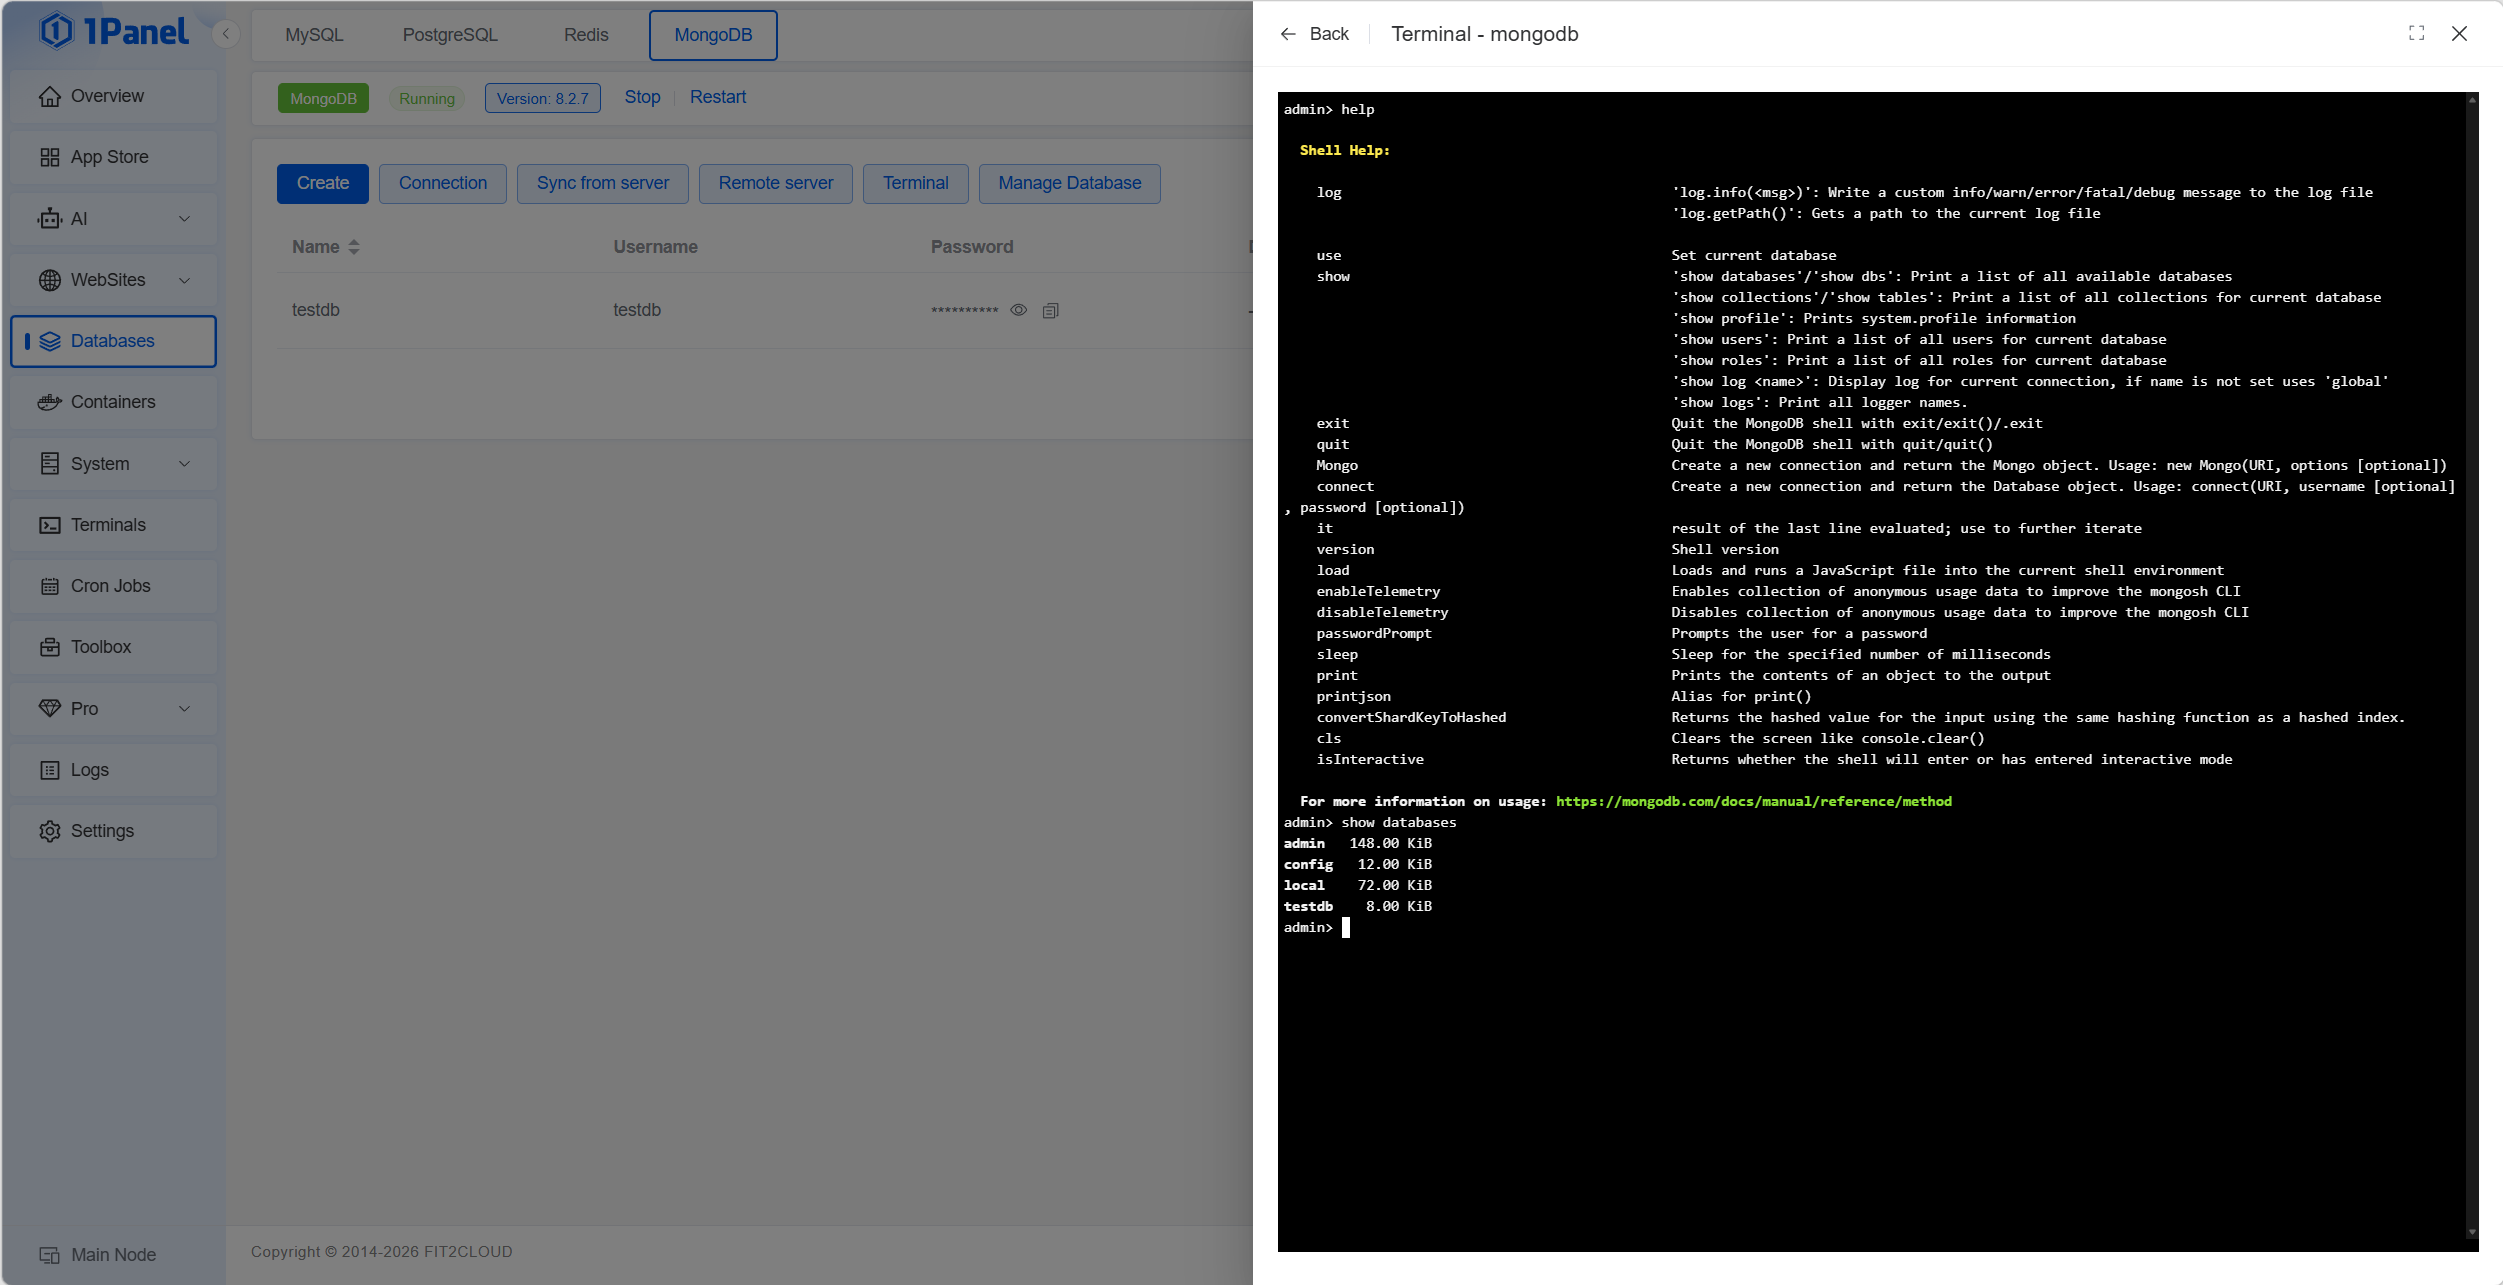Viewport: 2503px width, 1285px height.
Task: Copy the testdb password
Action: point(1050,311)
